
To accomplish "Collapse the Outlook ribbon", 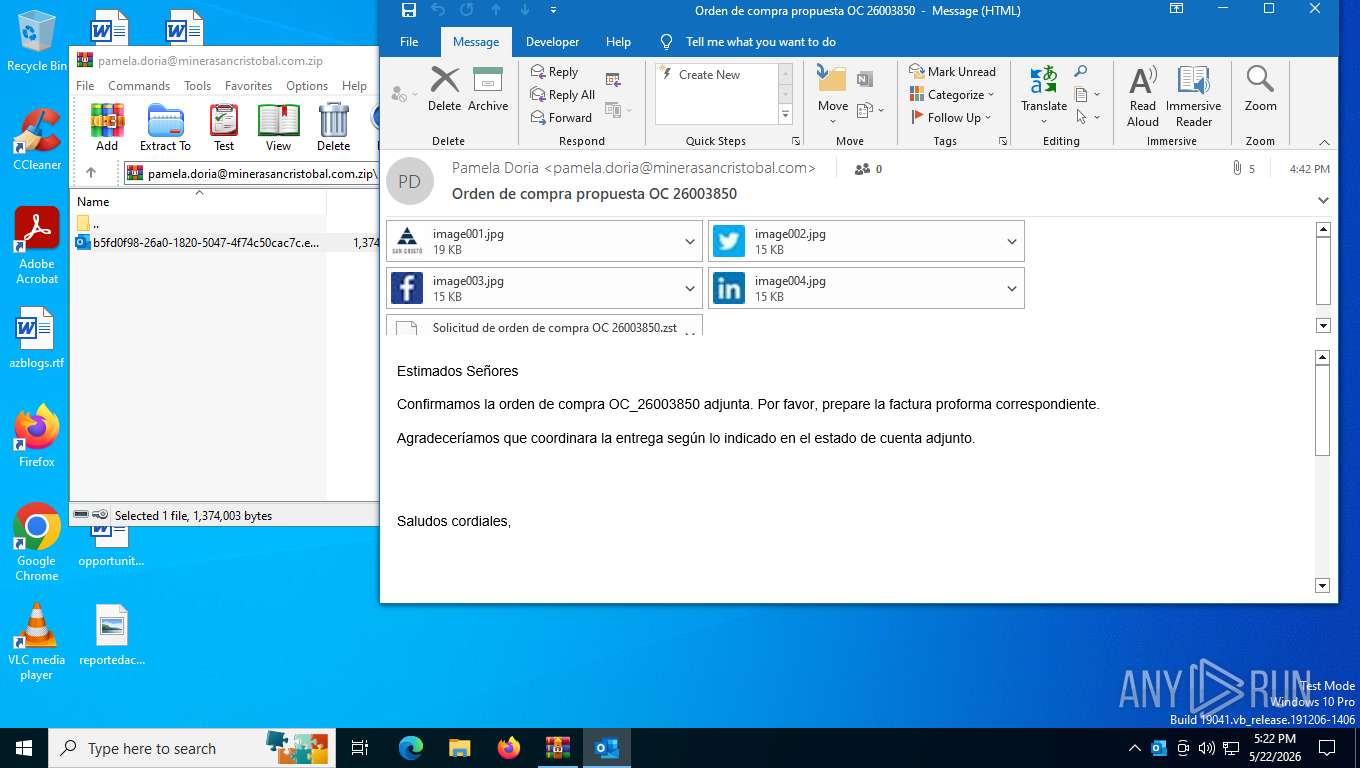I will pos(1325,142).
